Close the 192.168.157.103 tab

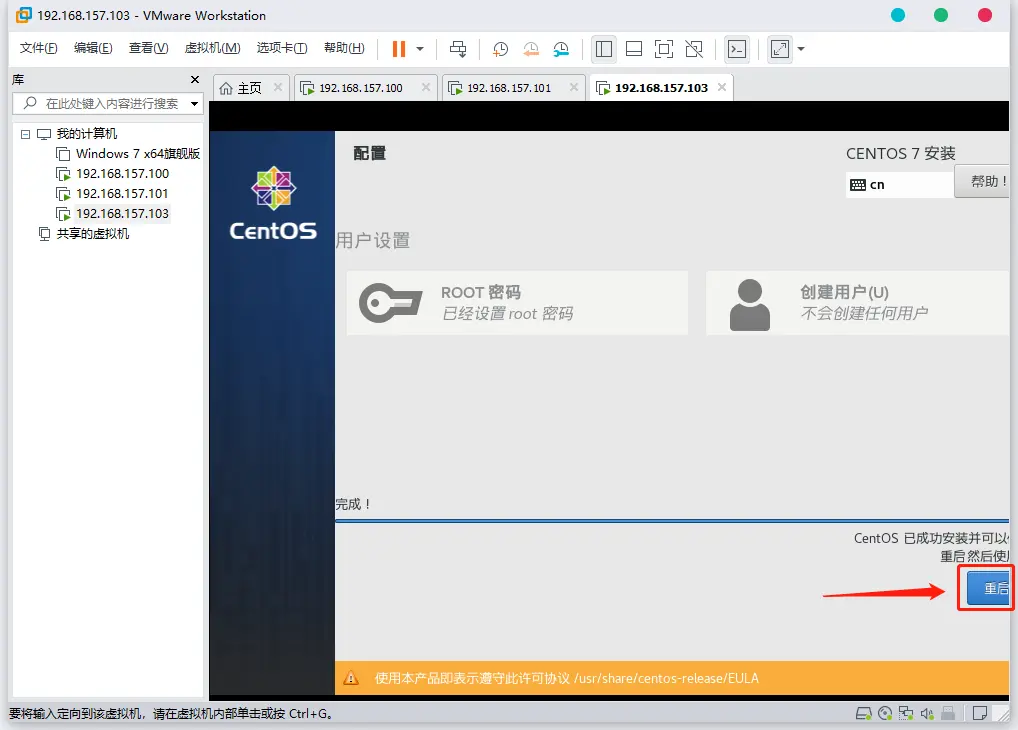[x=722, y=87]
